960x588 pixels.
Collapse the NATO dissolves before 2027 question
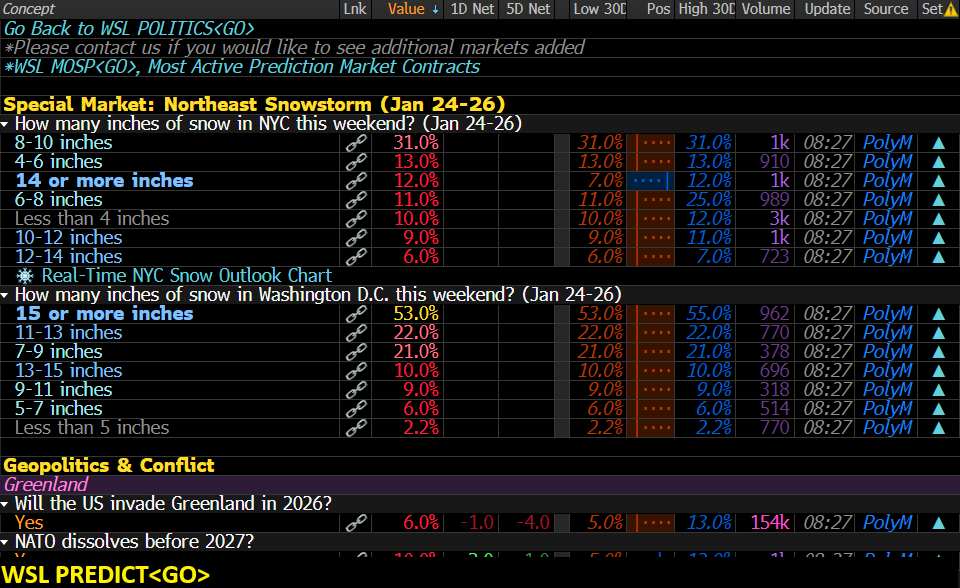coord(5,543)
